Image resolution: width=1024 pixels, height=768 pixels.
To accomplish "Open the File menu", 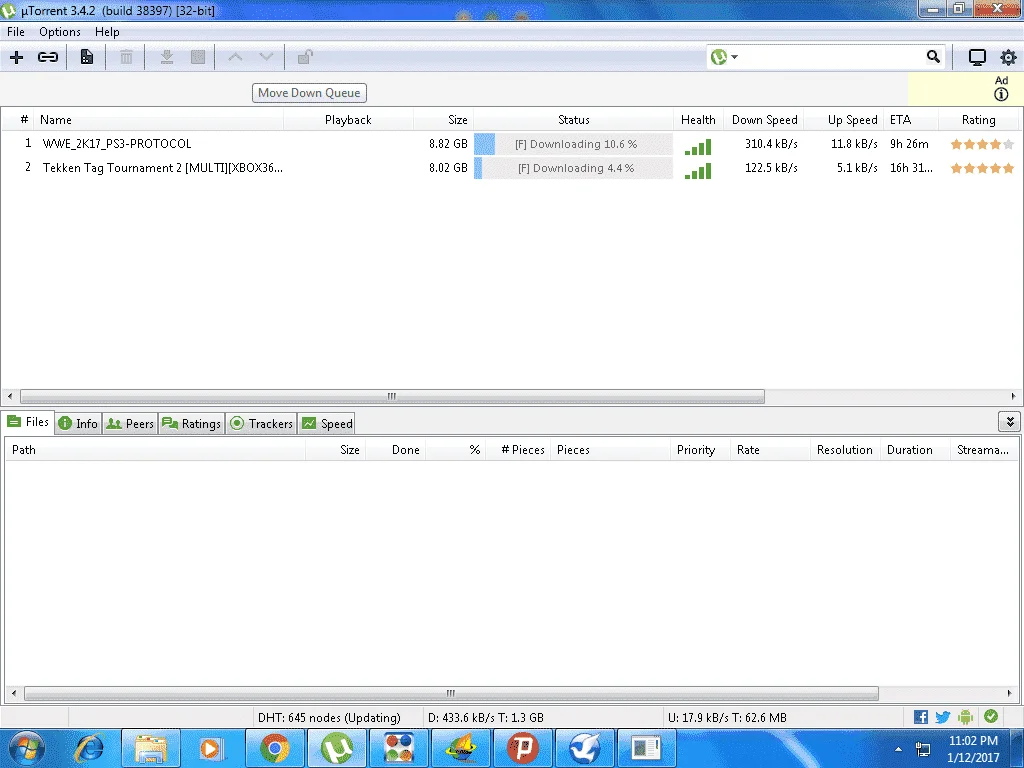I will coord(16,32).
